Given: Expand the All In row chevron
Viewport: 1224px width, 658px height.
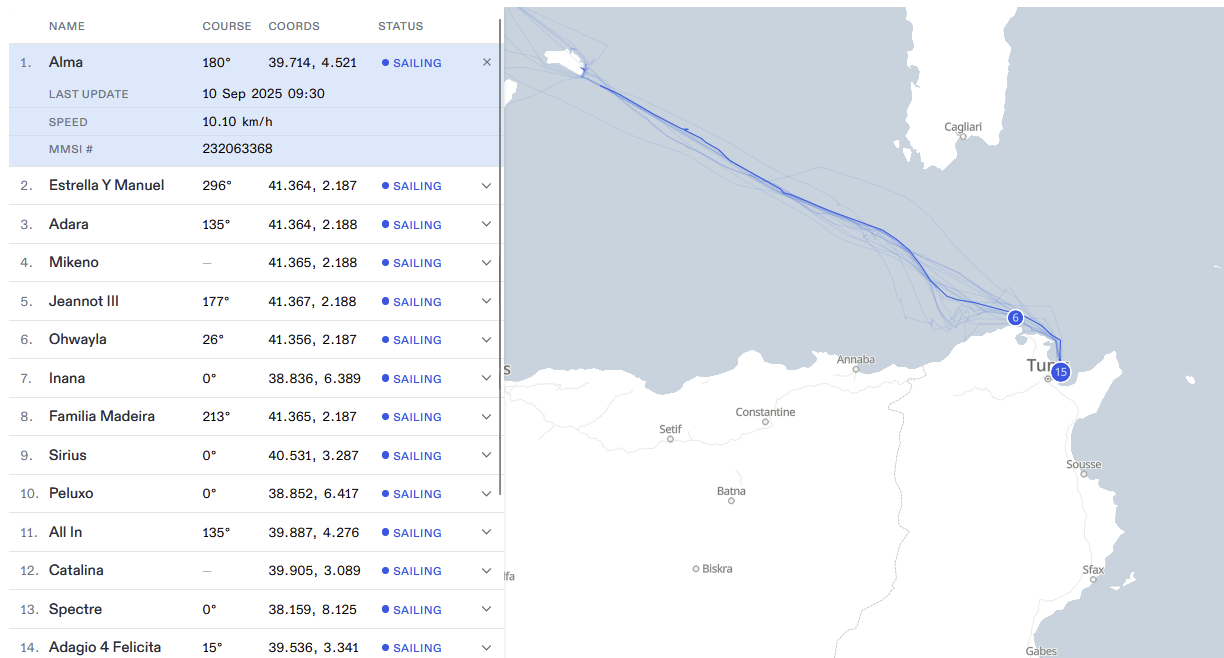Looking at the screenshot, I should pyautogui.click(x=487, y=532).
